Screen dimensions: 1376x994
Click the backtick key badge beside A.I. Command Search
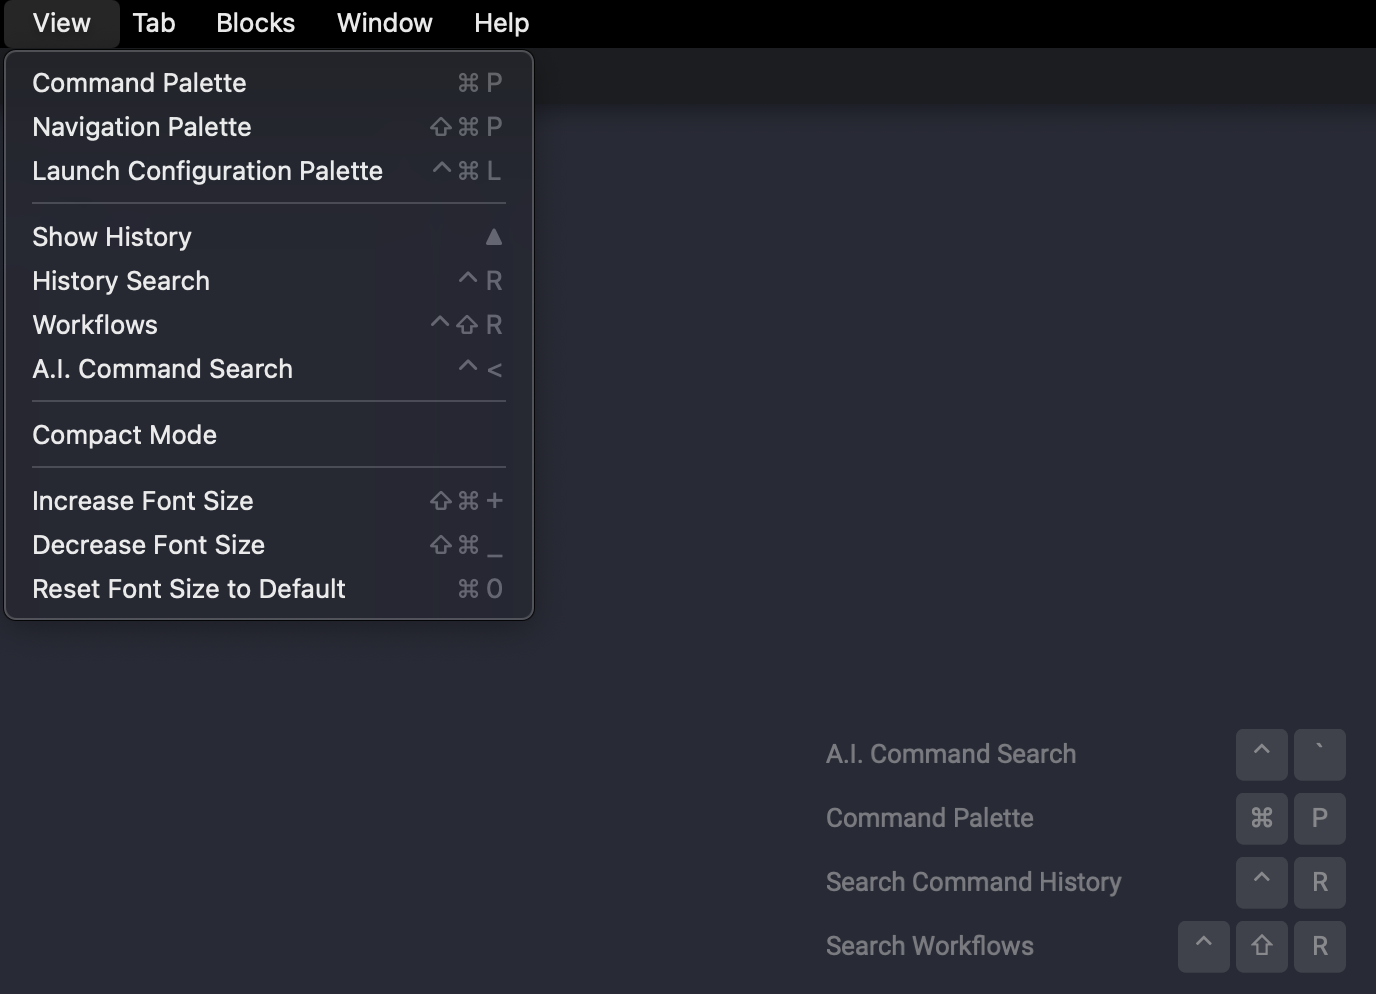[x=1319, y=754]
